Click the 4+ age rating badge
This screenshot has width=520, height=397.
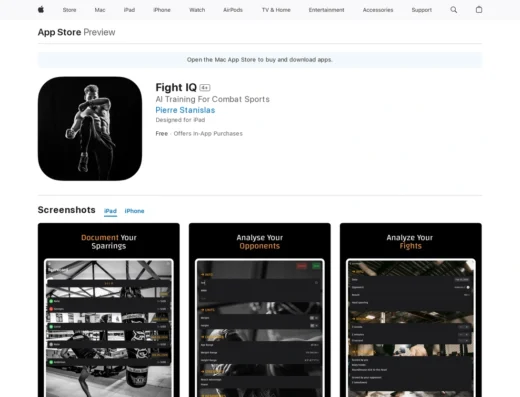[x=205, y=88]
